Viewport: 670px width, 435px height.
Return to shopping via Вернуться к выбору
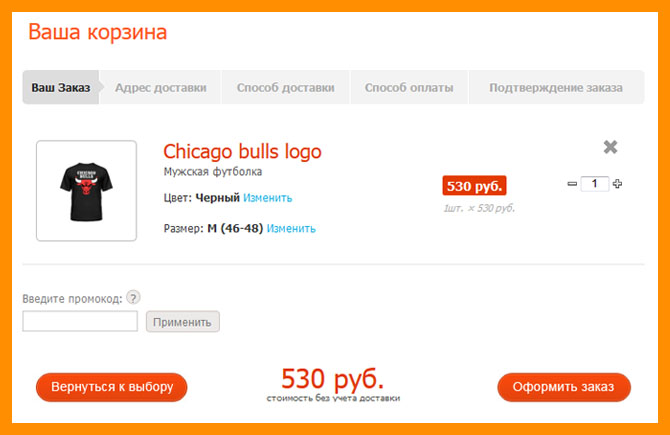point(112,387)
